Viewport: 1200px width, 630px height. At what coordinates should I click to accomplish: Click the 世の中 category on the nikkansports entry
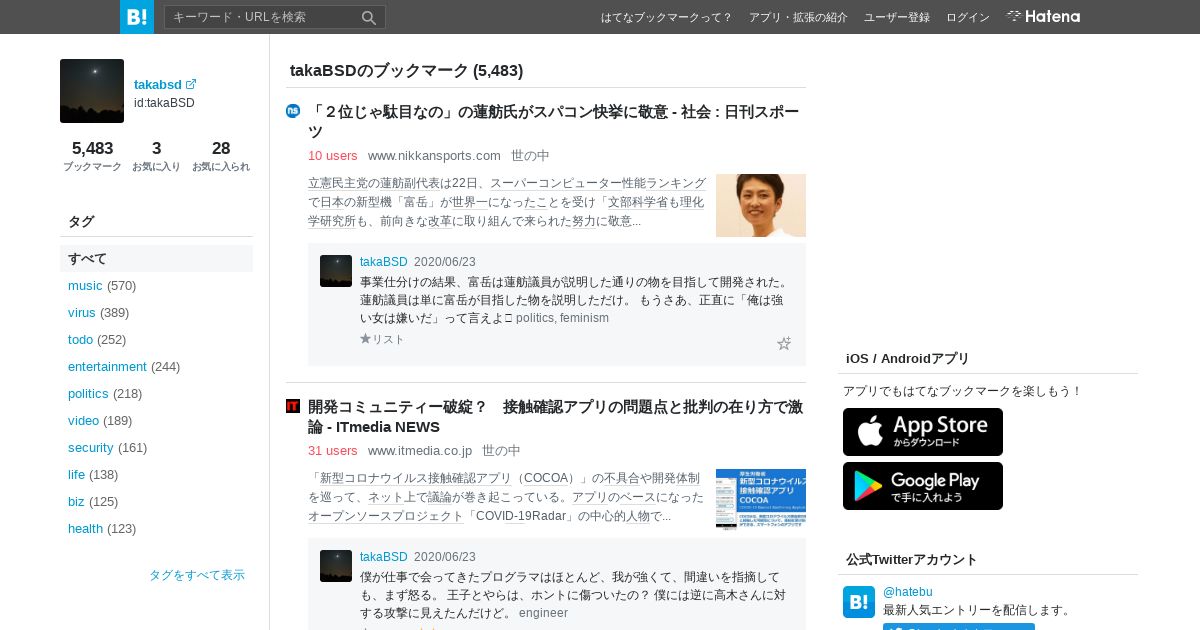coord(530,155)
